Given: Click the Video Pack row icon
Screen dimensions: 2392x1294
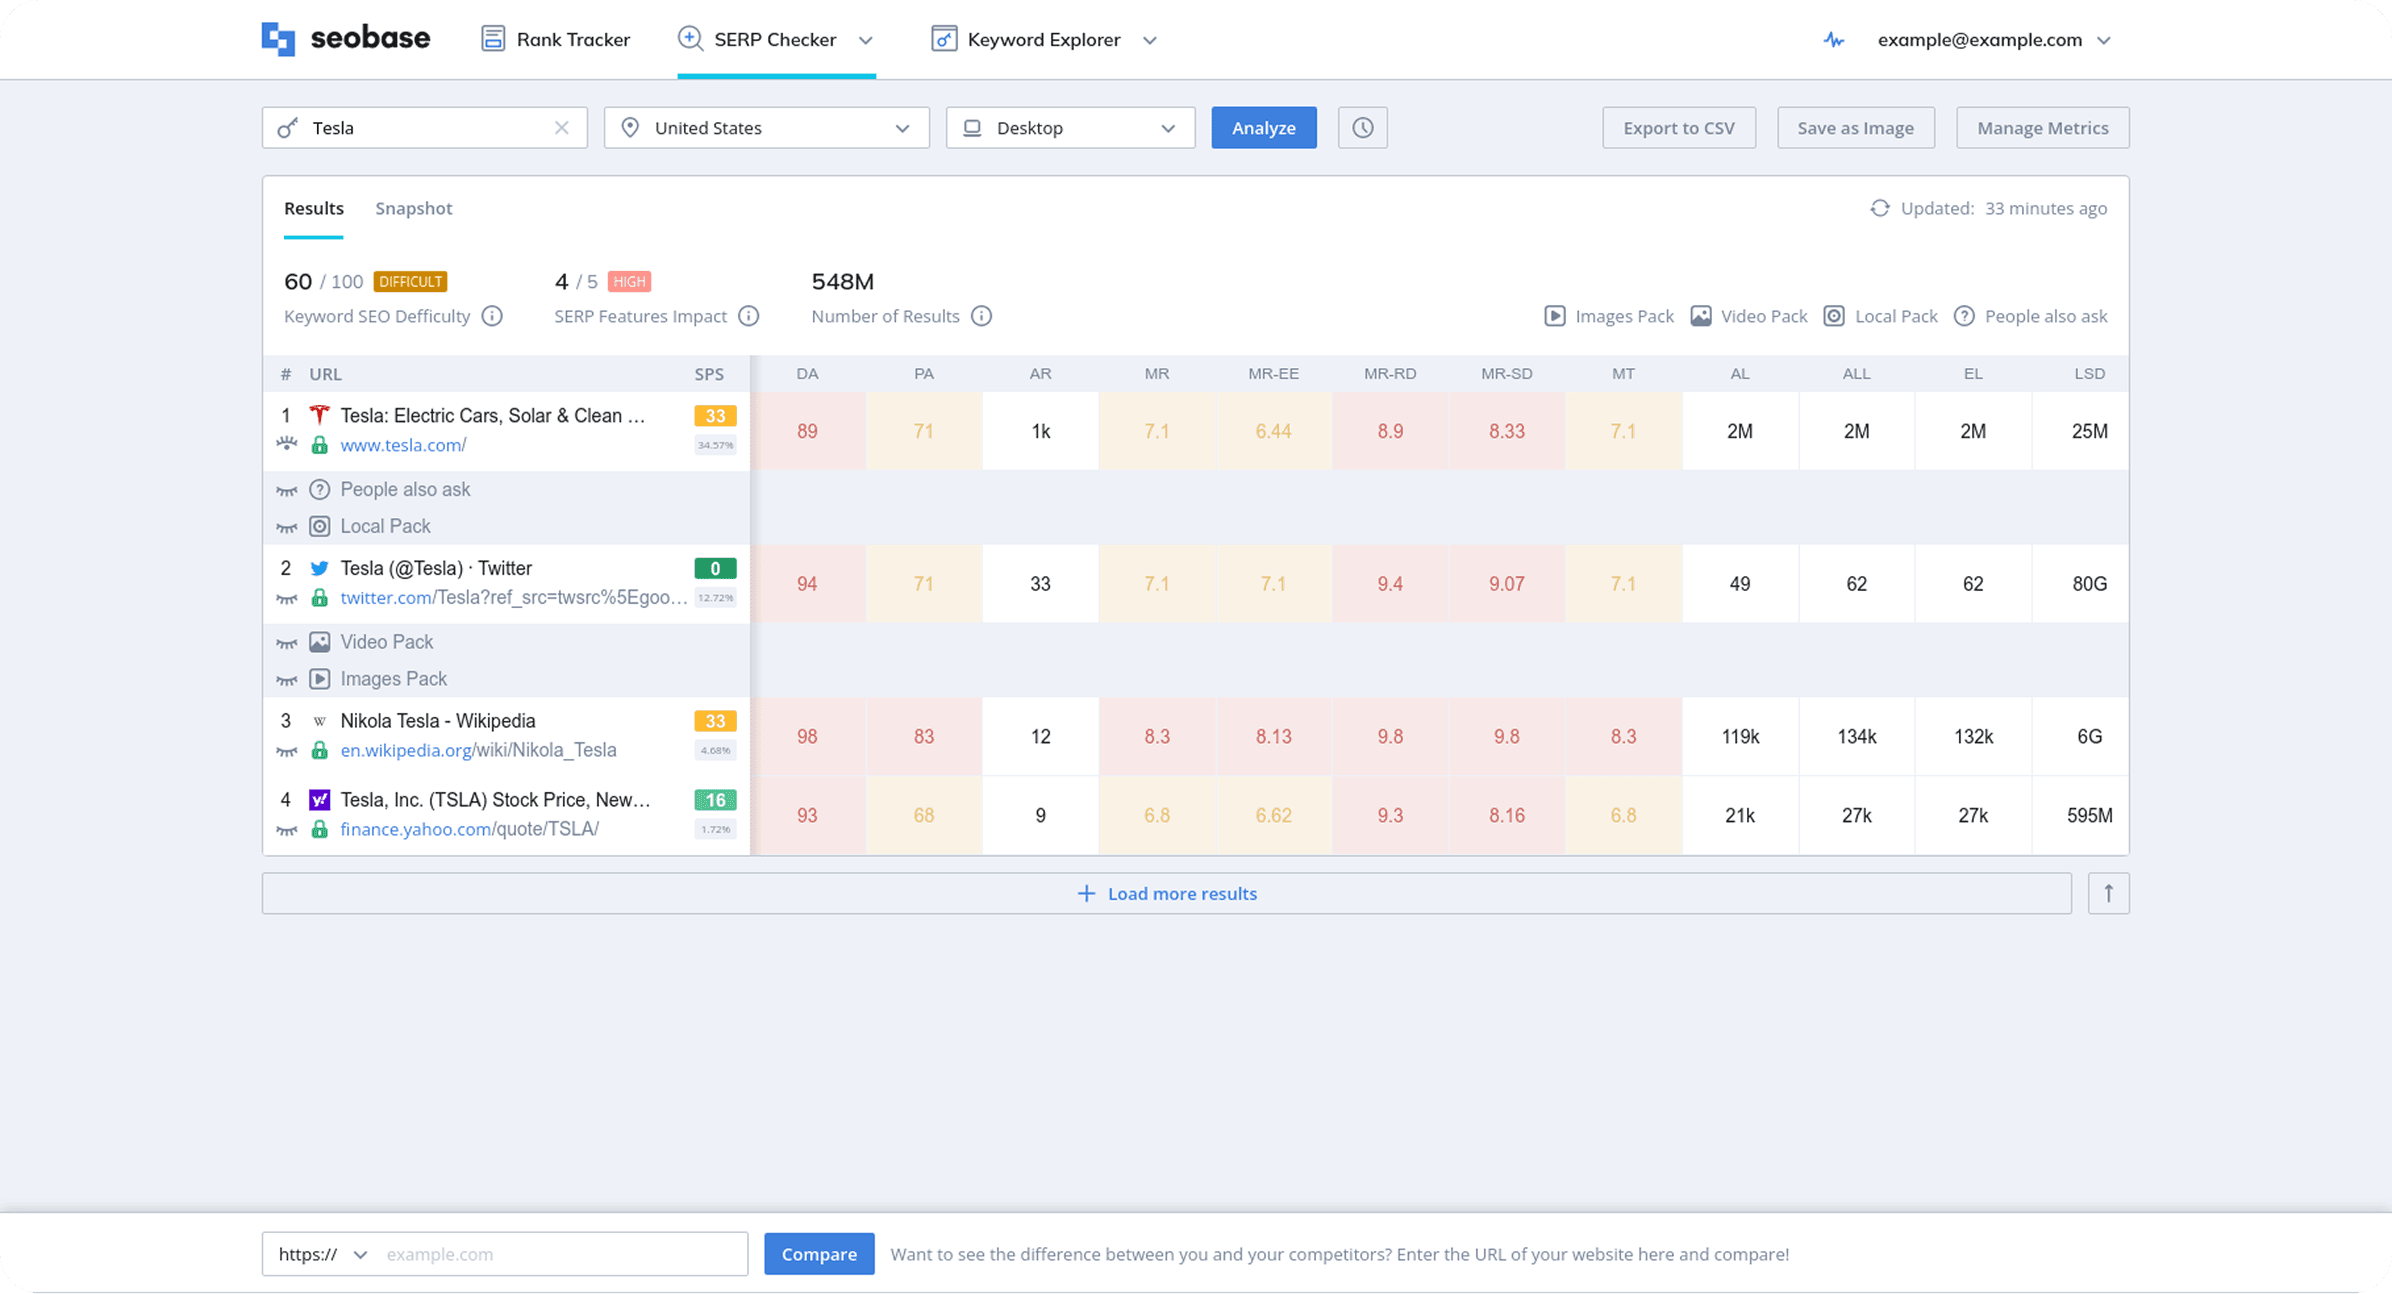Looking at the screenshot, I should point(319,642).
